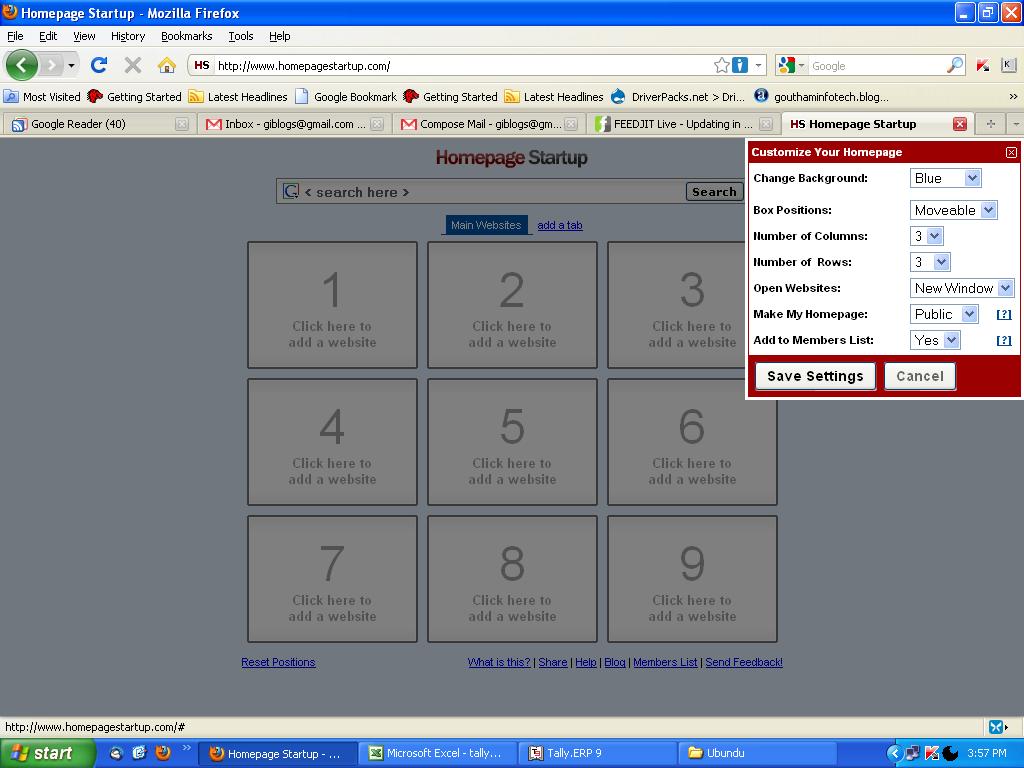Click the HS site icon in address bar
The height and width of the screenshot is (768, 1024).
[x=202, y=65]
